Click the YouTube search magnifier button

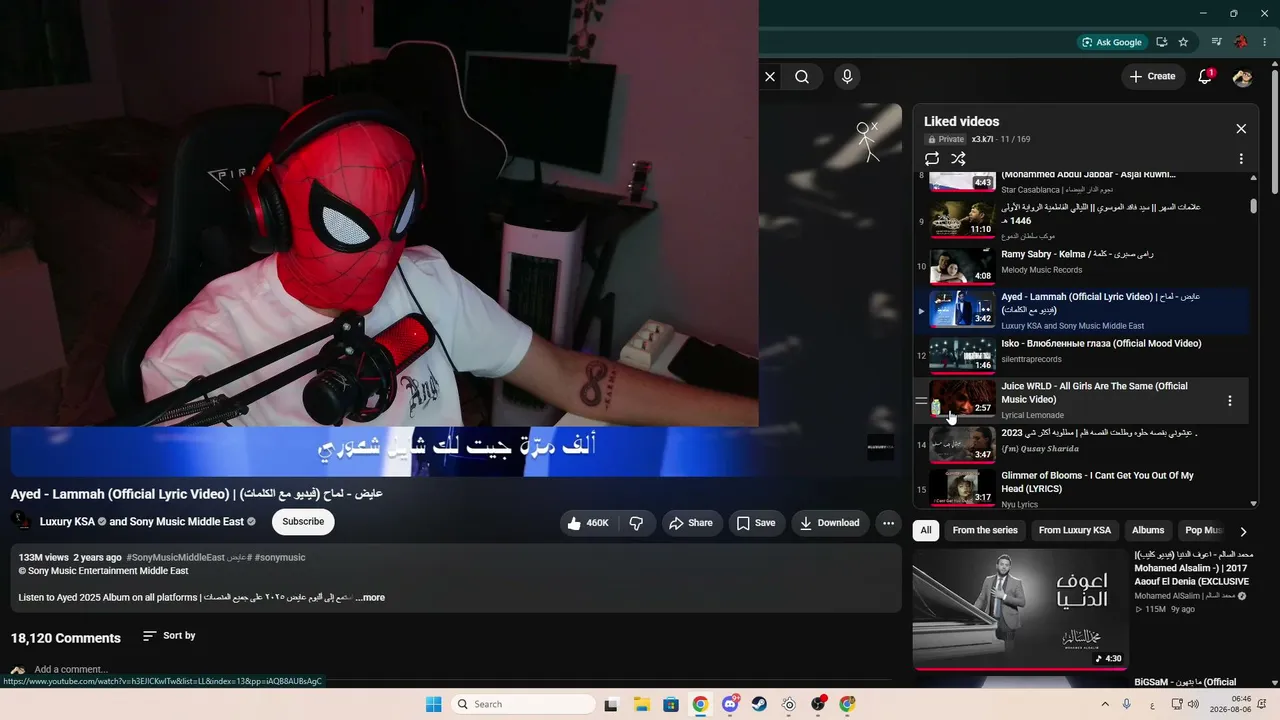click(802, 76)
